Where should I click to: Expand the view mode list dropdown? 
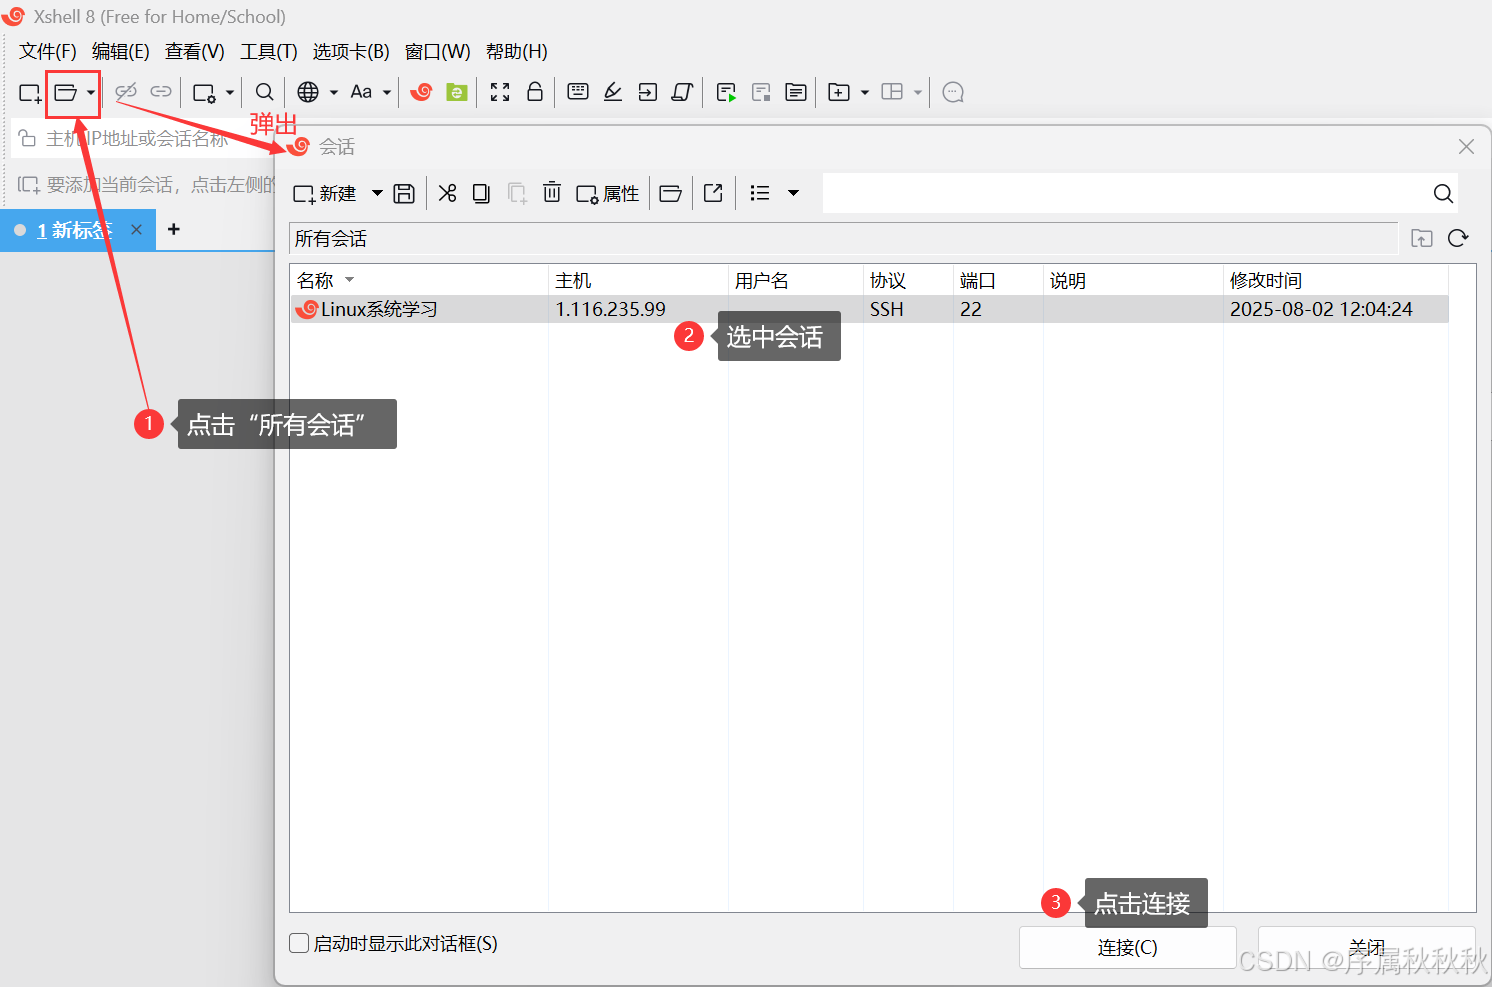click(x=793, y=192)
